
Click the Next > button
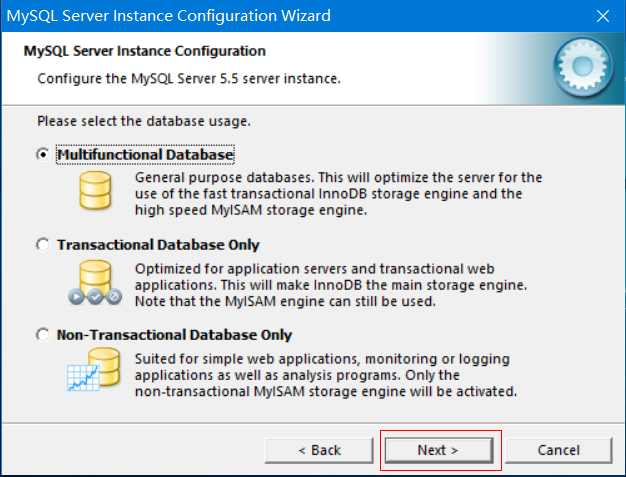click(x=439, y=450)
